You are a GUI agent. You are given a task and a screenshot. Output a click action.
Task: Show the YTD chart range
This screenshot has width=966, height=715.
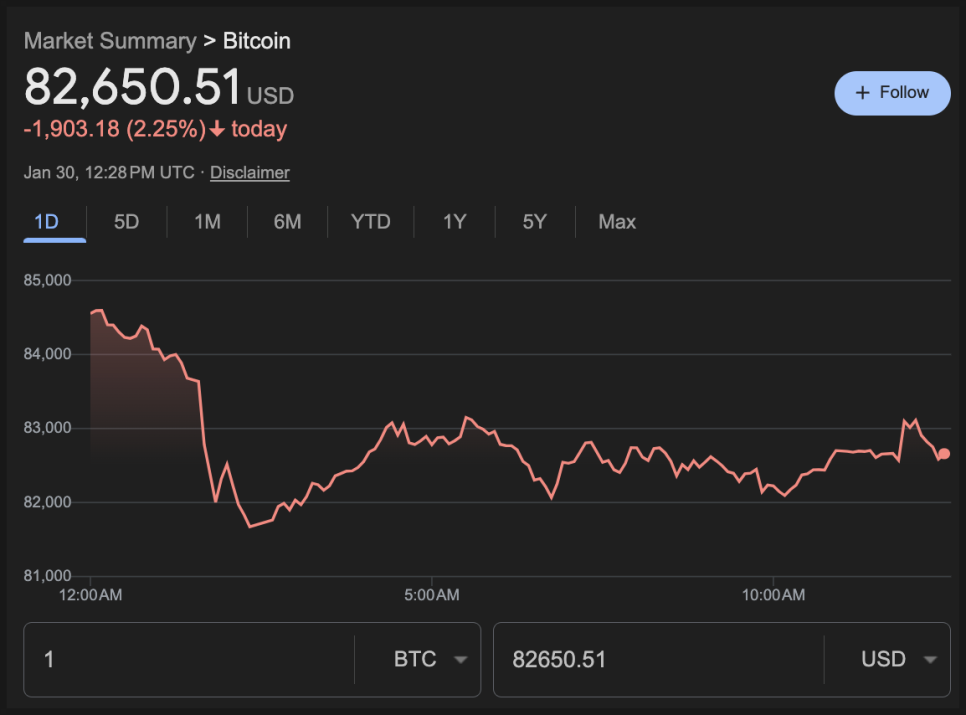[x=370, y=221]
